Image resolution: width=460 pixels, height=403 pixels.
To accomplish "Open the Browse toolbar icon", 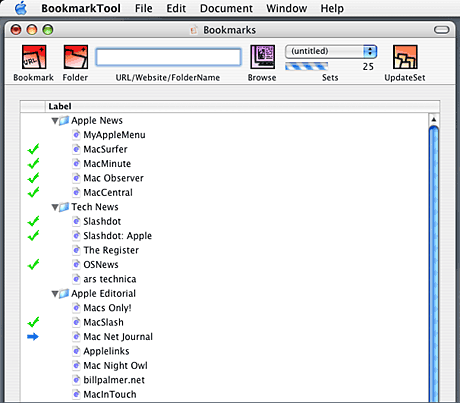I will tap(263, 57).
